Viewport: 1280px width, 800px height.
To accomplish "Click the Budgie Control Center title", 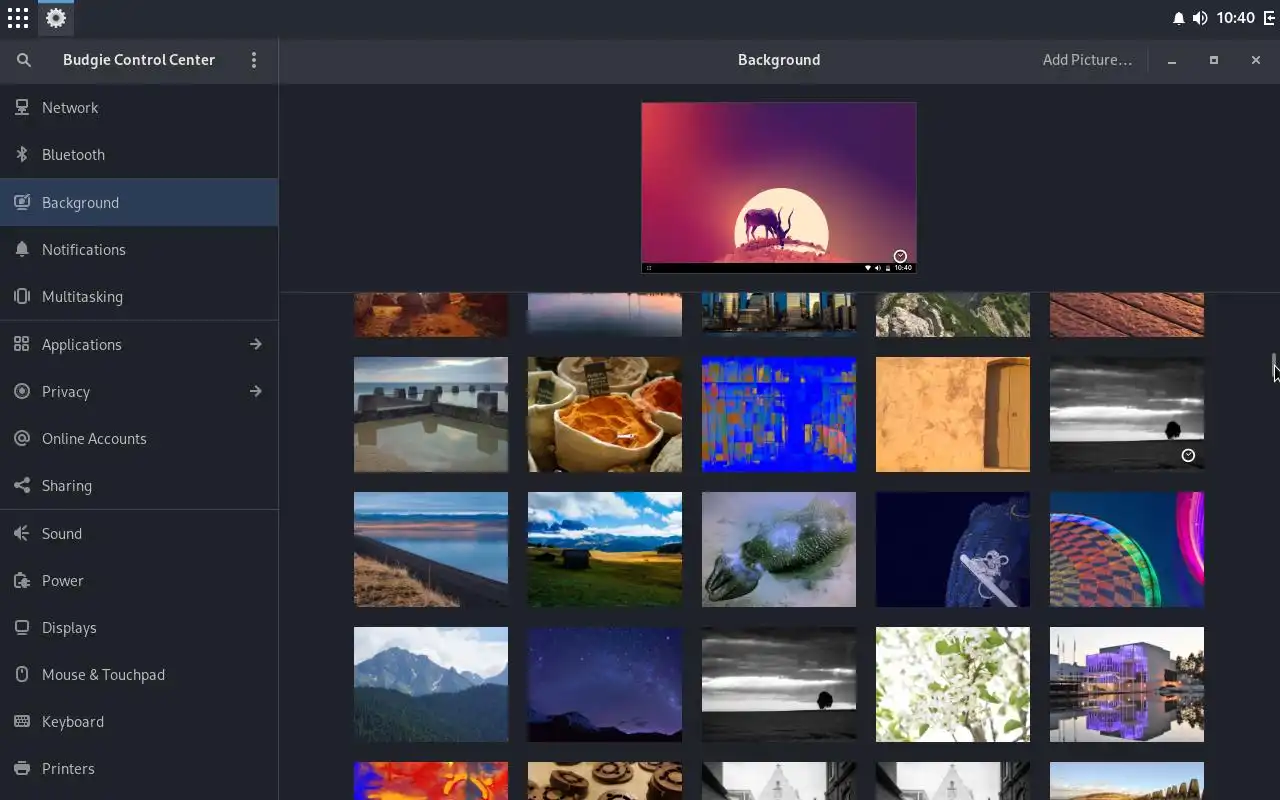I will [139, 60].
